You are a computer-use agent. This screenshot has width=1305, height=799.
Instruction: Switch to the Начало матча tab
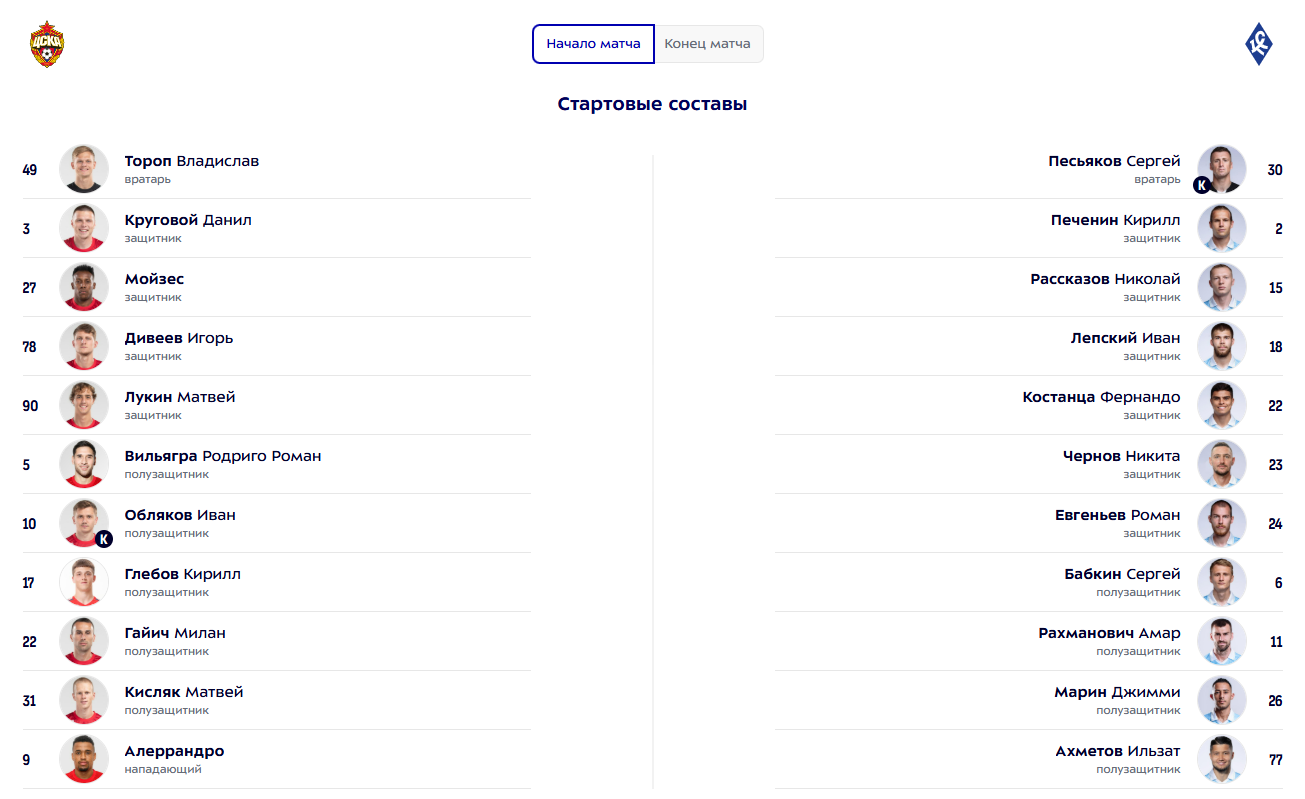(x=593, y=44)
